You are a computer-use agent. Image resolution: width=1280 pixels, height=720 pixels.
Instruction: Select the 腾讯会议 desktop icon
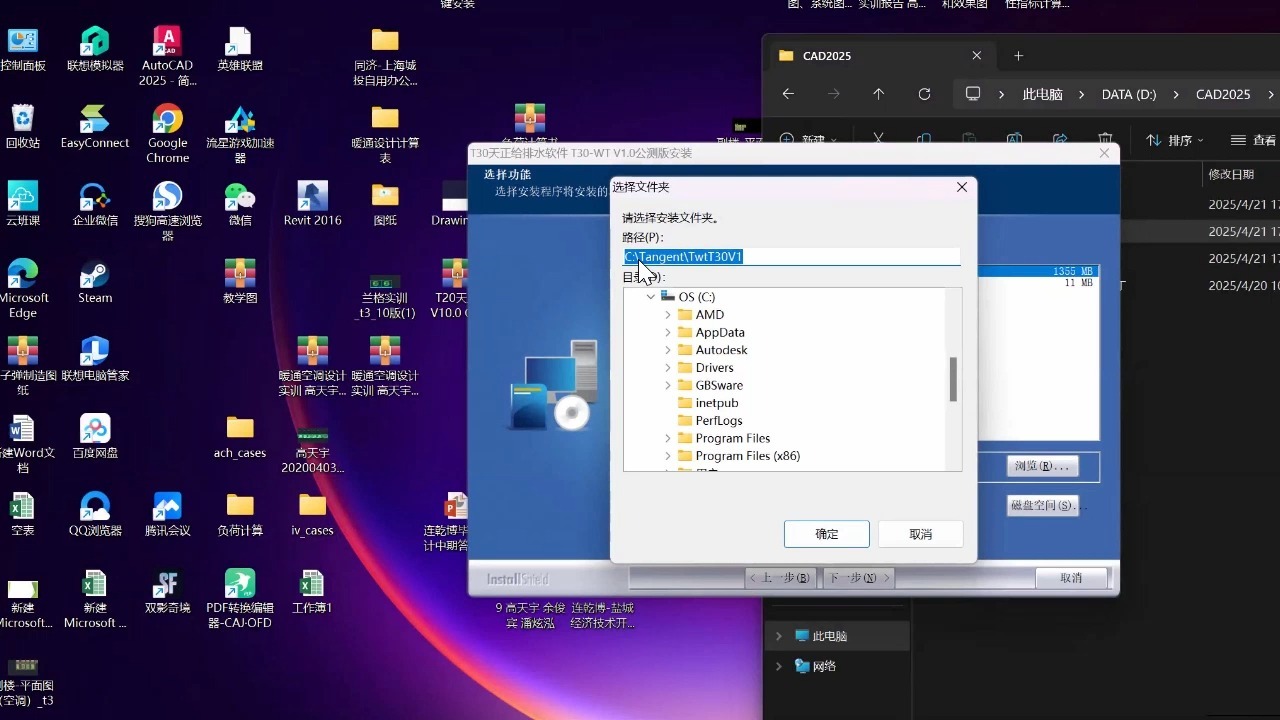167,514
